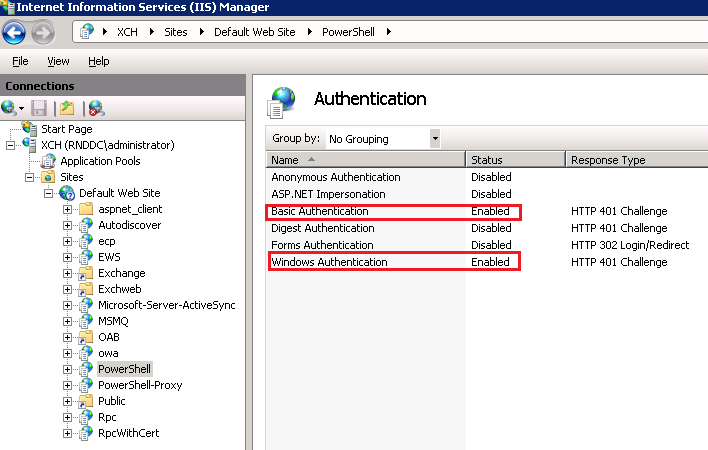
Task: Click the PowerShell breadcrumb segment
Action: pyautogui.click(x=348, y=32)
